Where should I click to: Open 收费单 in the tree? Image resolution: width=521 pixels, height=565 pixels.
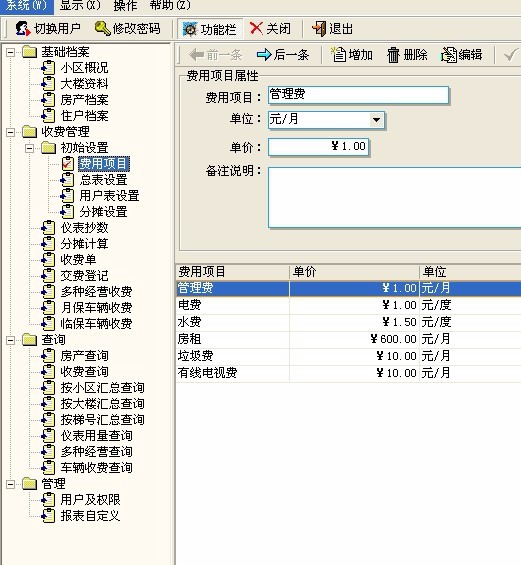tap(78, 260)
